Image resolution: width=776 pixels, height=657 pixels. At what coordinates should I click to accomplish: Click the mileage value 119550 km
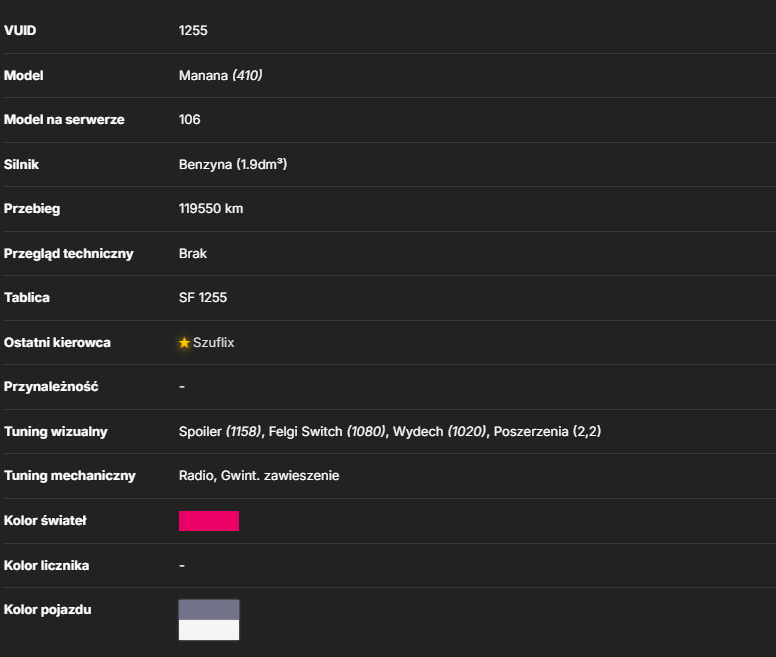tap(211, 209)
